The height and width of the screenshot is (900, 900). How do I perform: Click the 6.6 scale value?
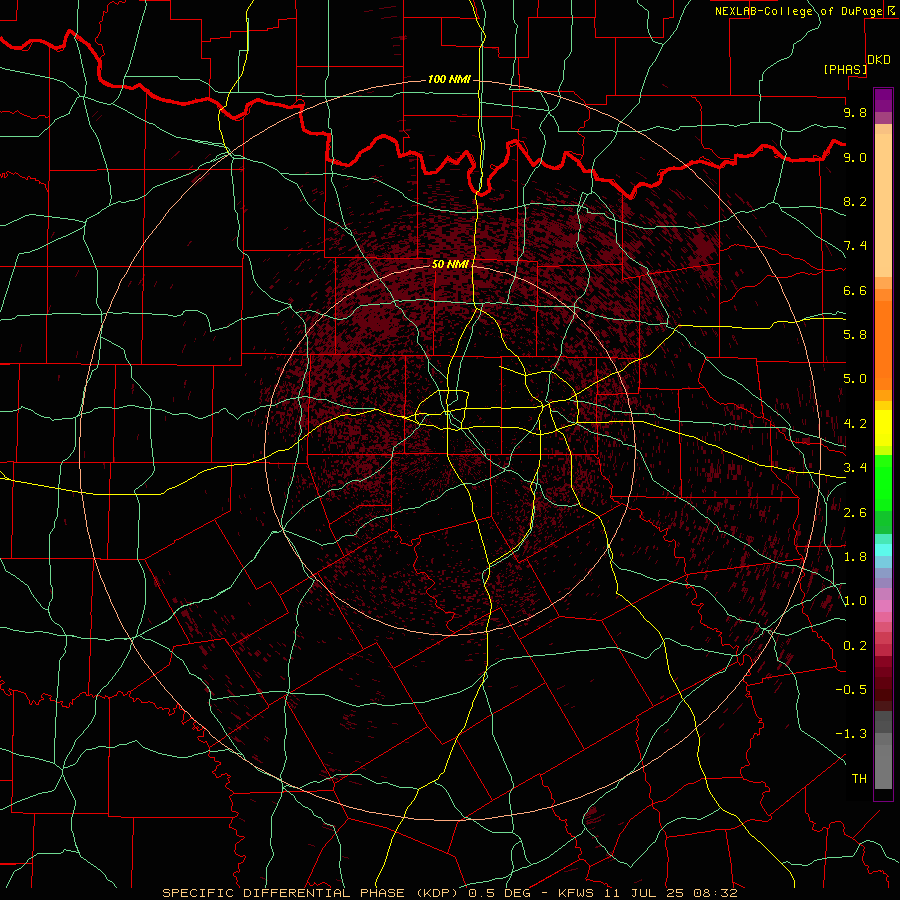[855, 290]
